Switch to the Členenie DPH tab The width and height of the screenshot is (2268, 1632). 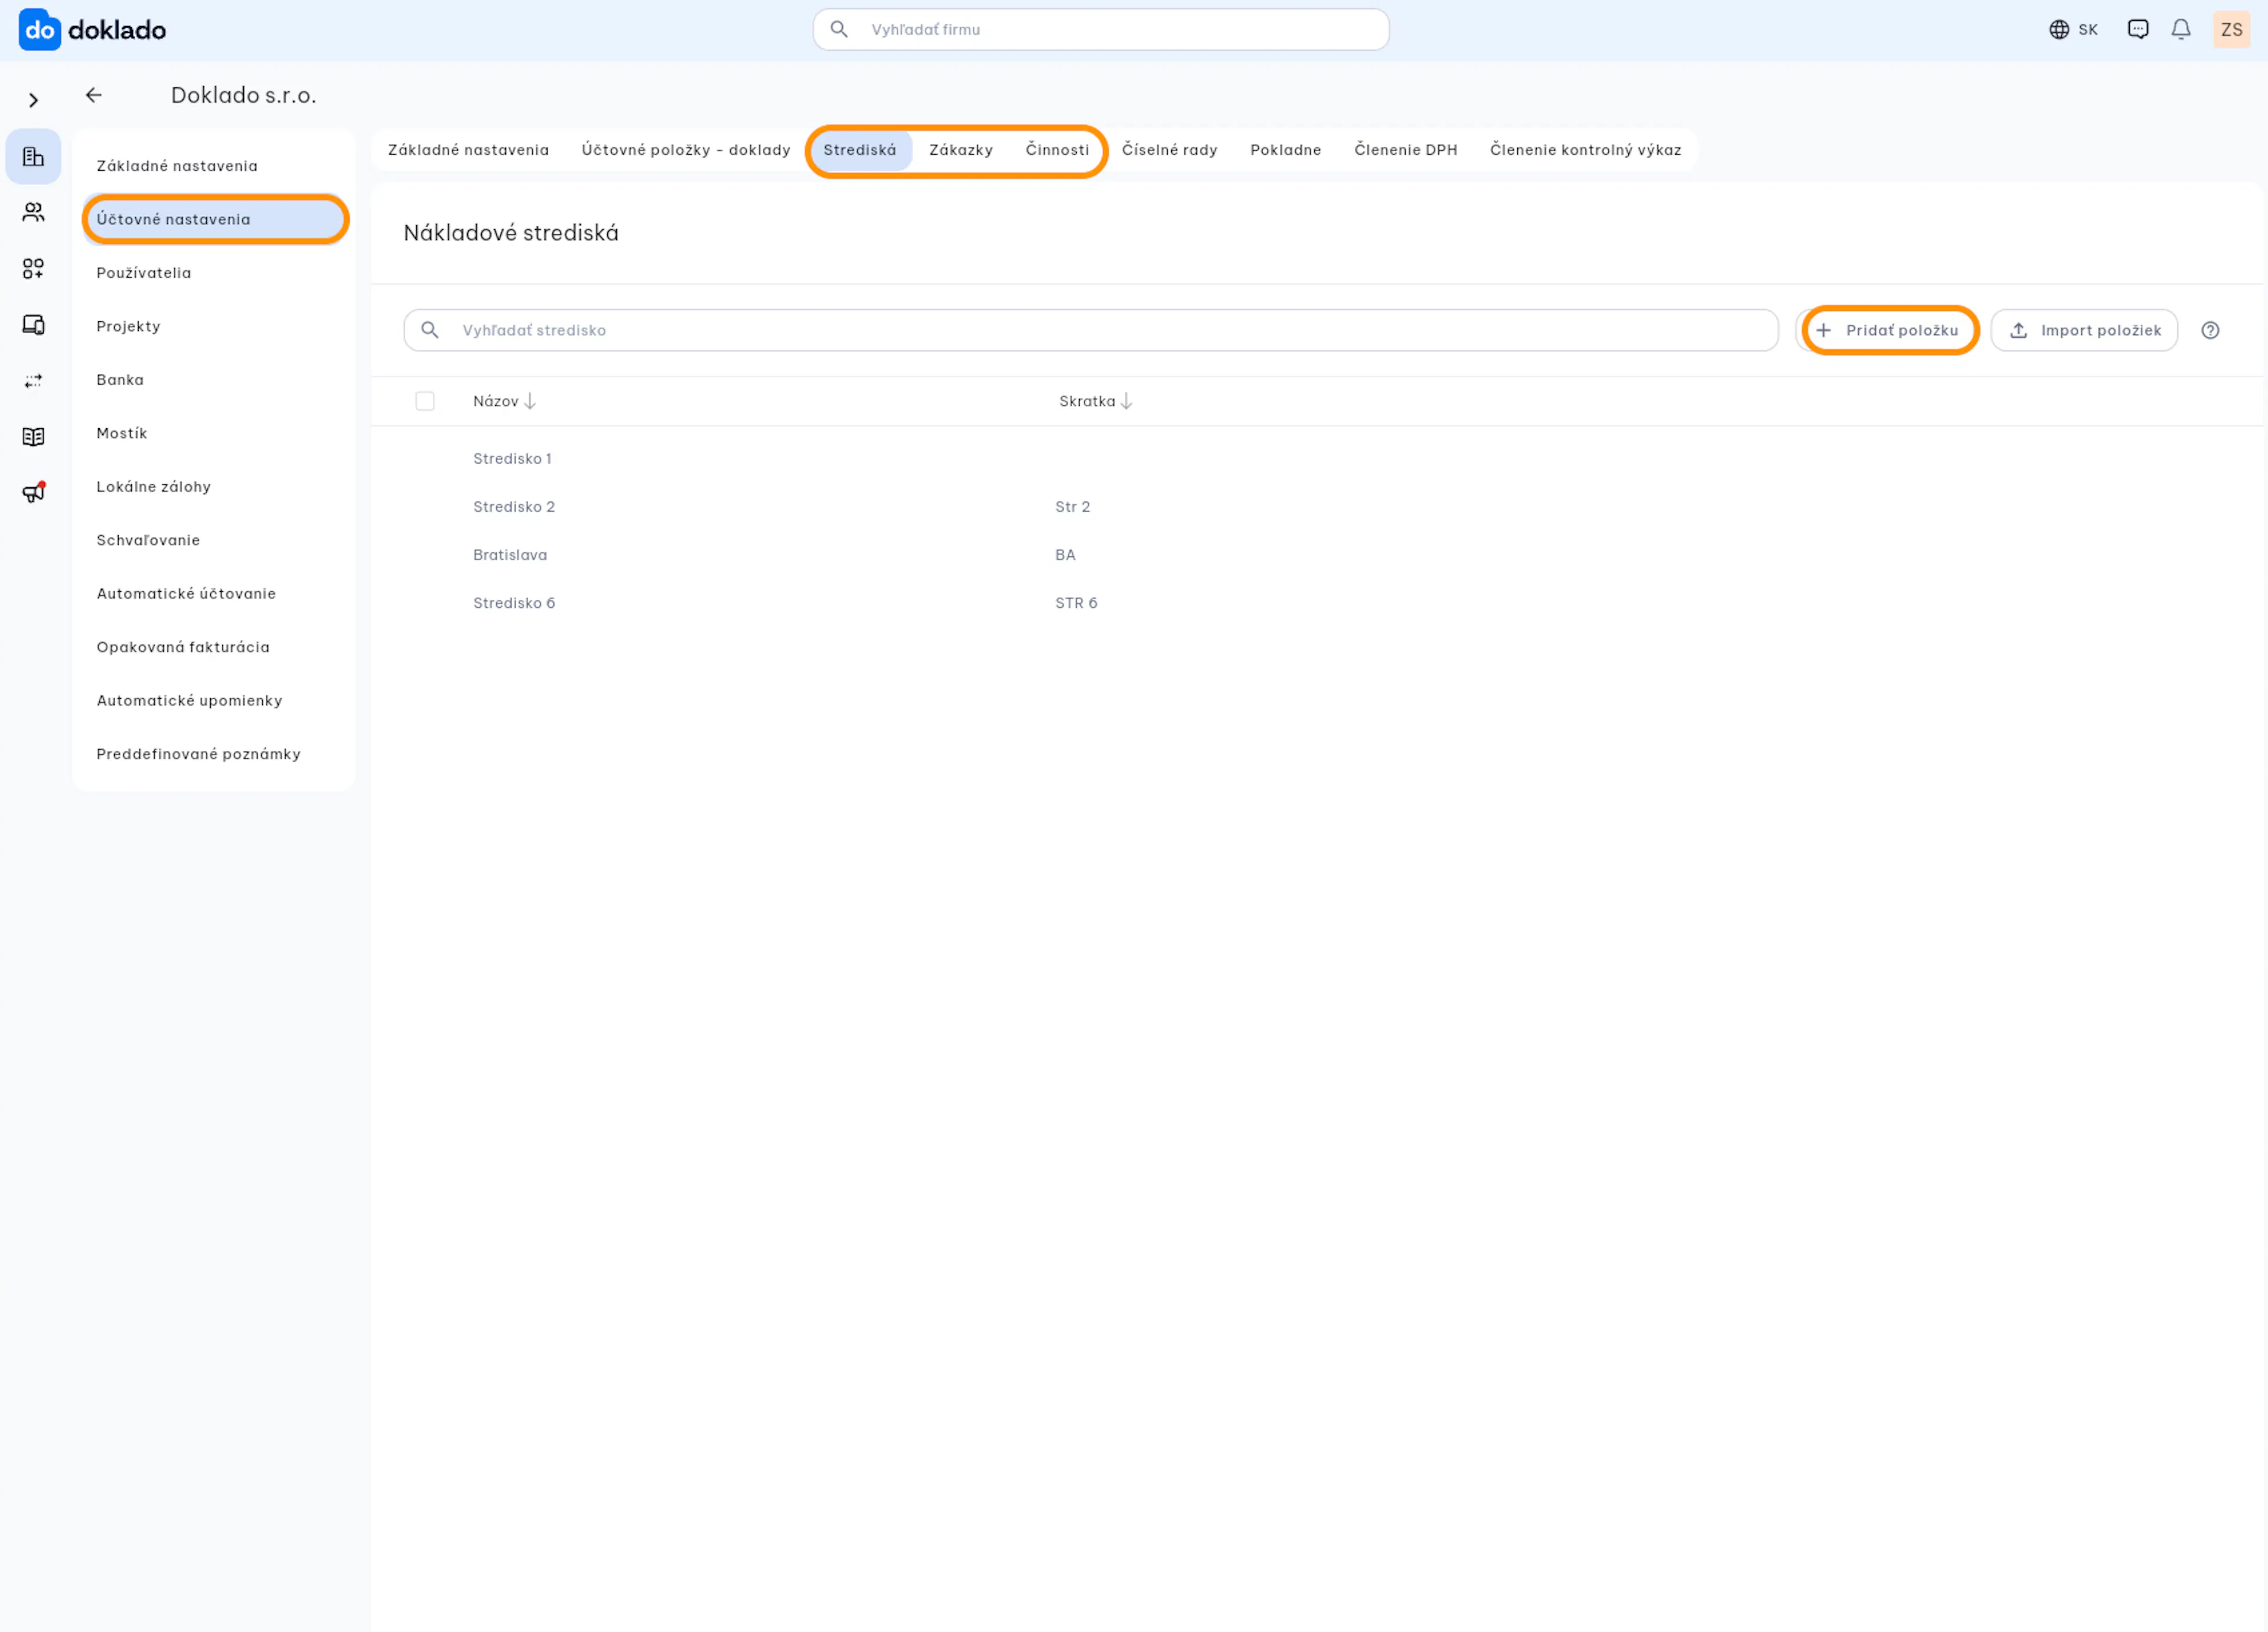pyautogui.click(x=1406, y=150)
